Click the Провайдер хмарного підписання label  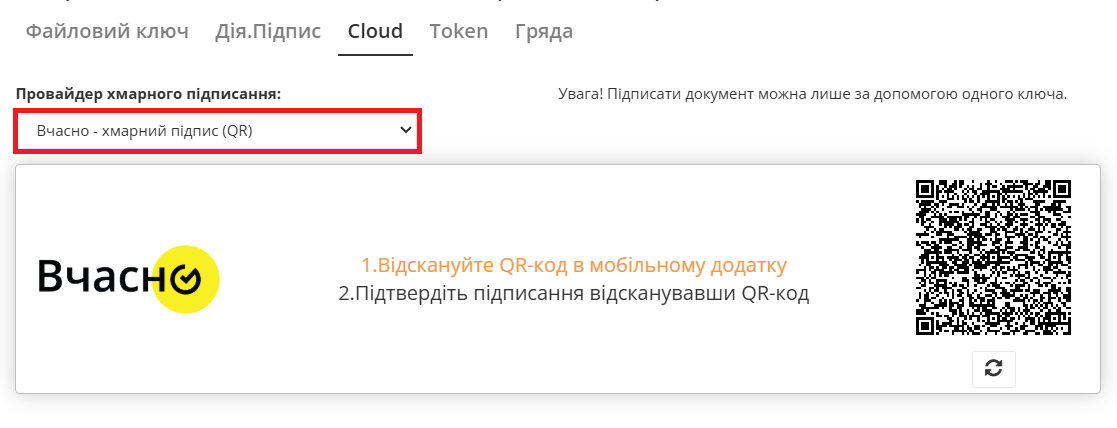tap(148, 94)
